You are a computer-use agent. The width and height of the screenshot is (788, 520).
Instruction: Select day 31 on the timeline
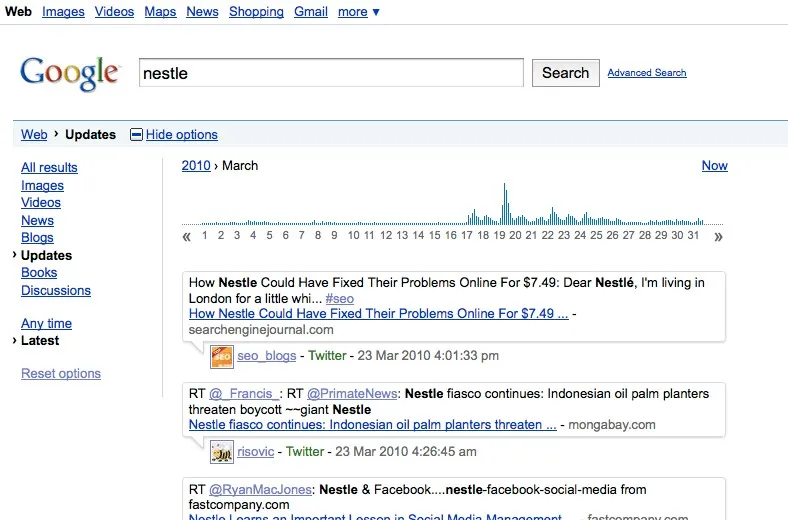coord(694,235)
